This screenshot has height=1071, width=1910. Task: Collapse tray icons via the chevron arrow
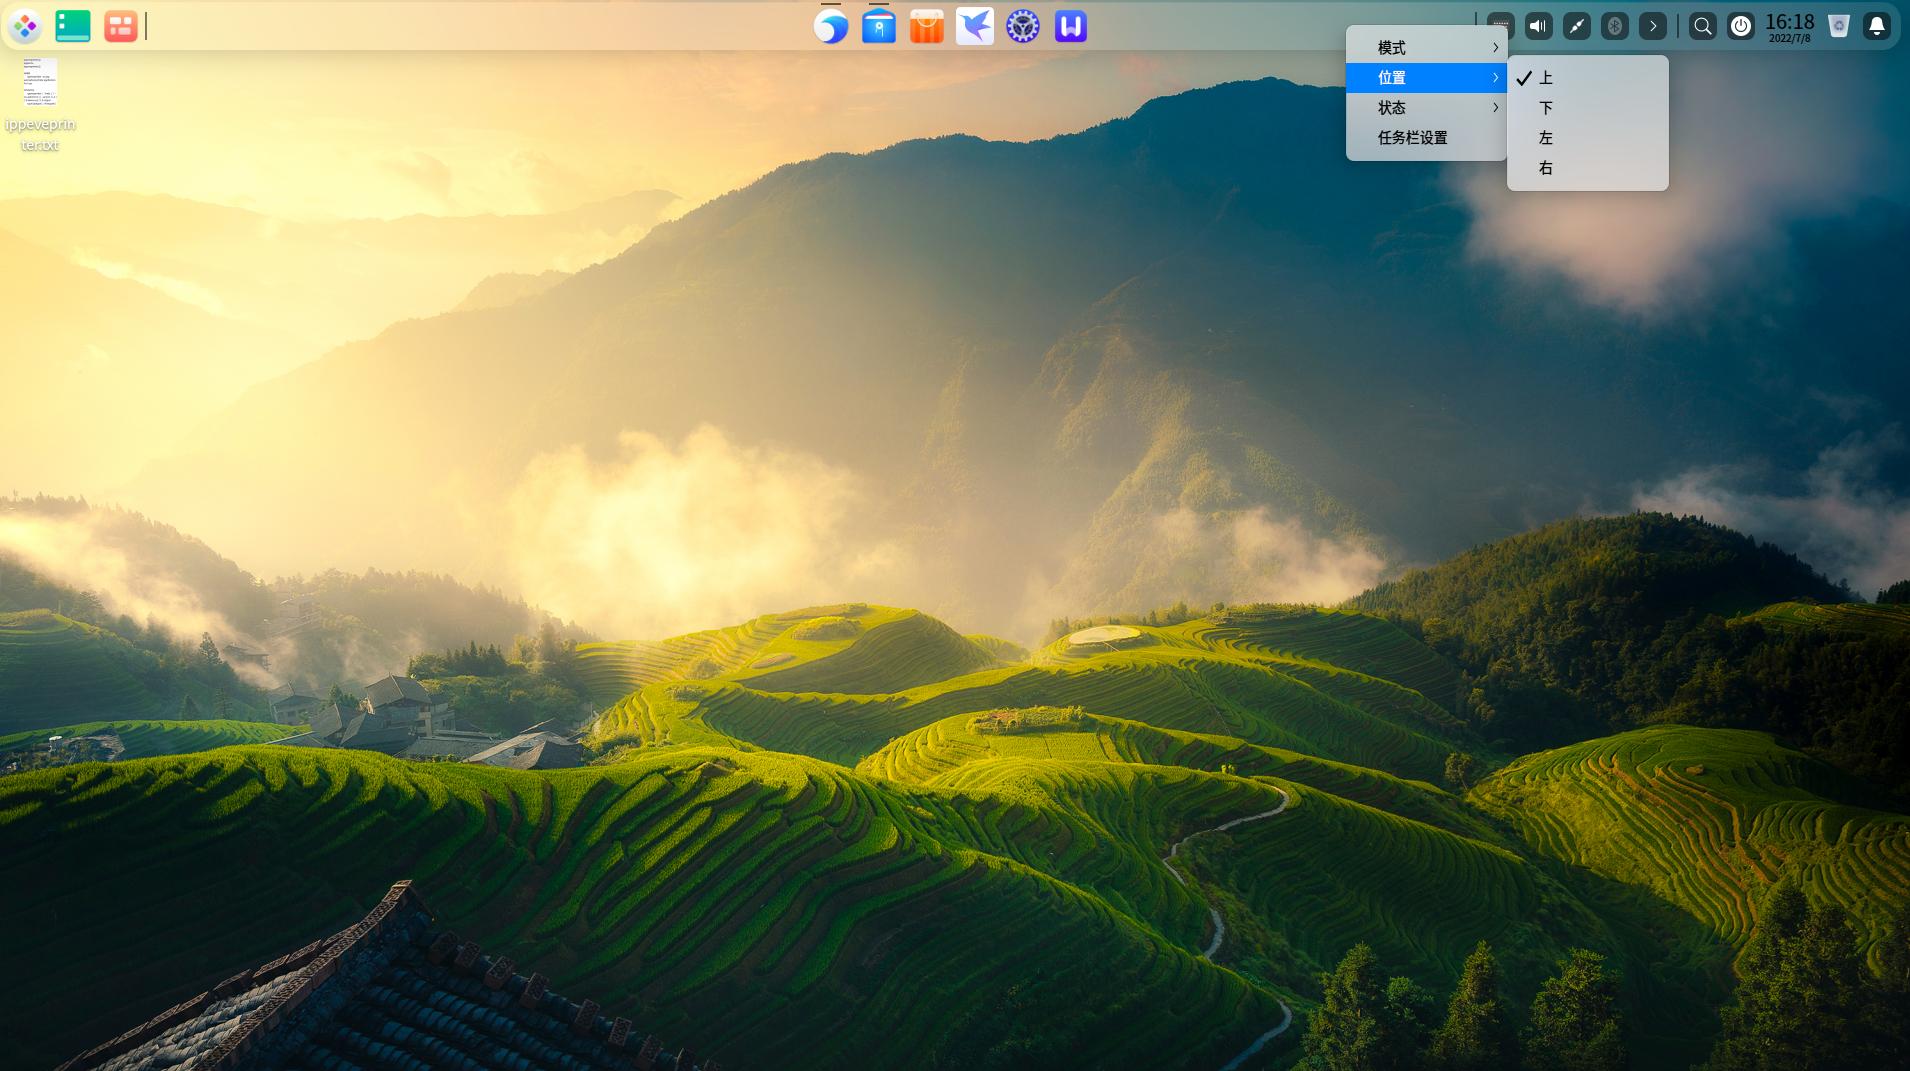point(1651,26)
